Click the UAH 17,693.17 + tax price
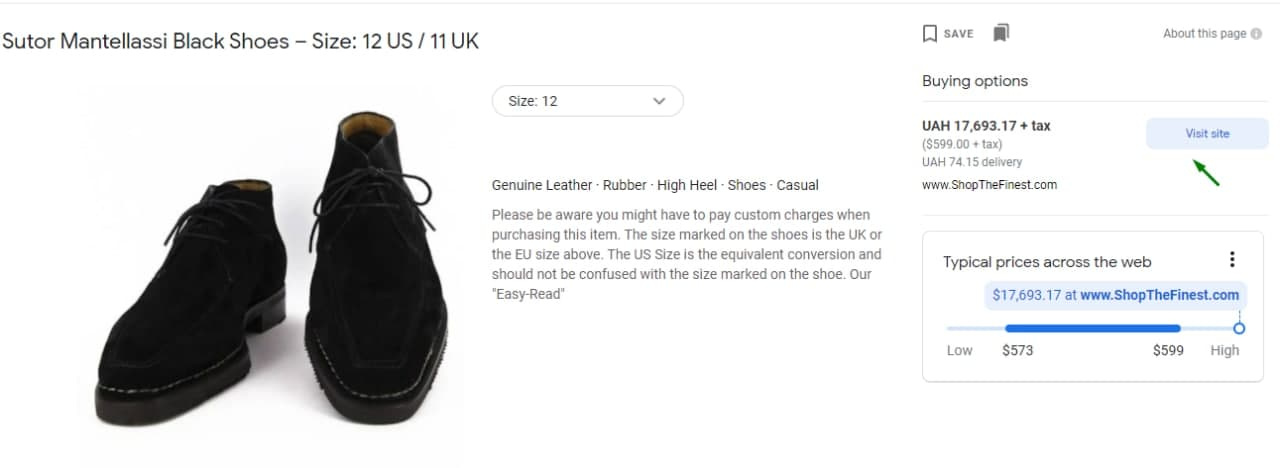 click(986, 126)
